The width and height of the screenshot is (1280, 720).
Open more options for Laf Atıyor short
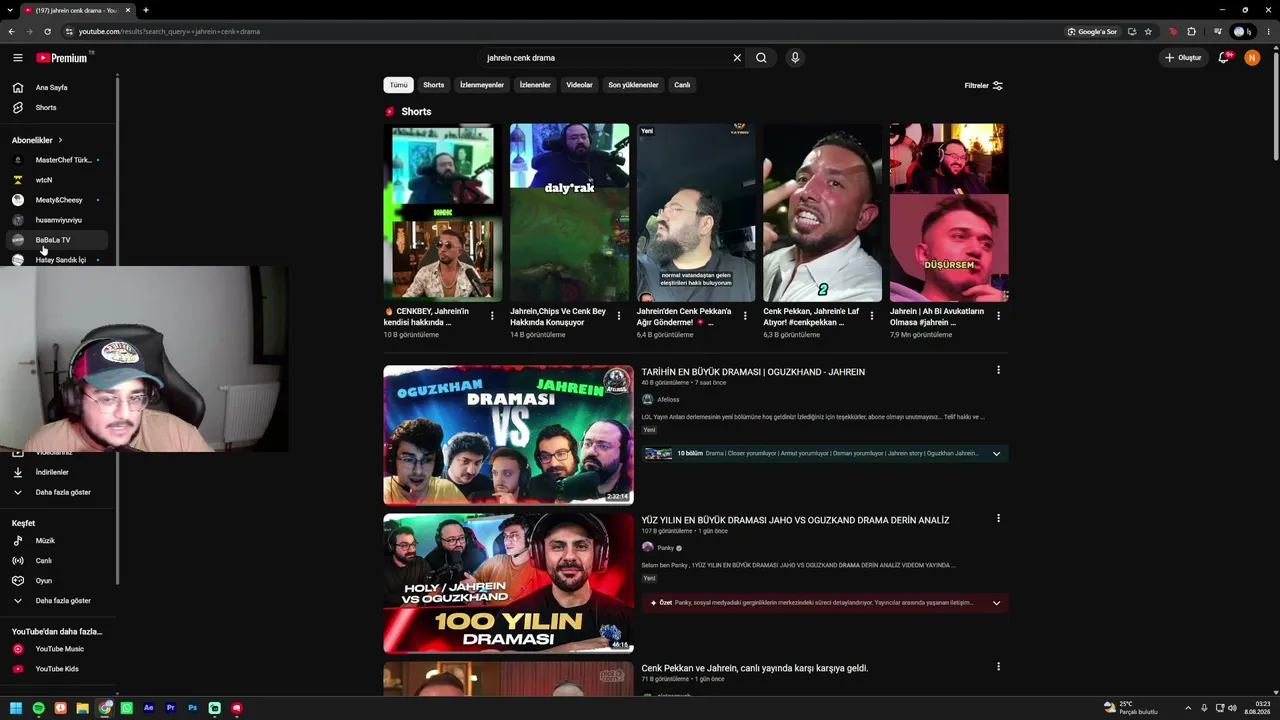point(872,316)
